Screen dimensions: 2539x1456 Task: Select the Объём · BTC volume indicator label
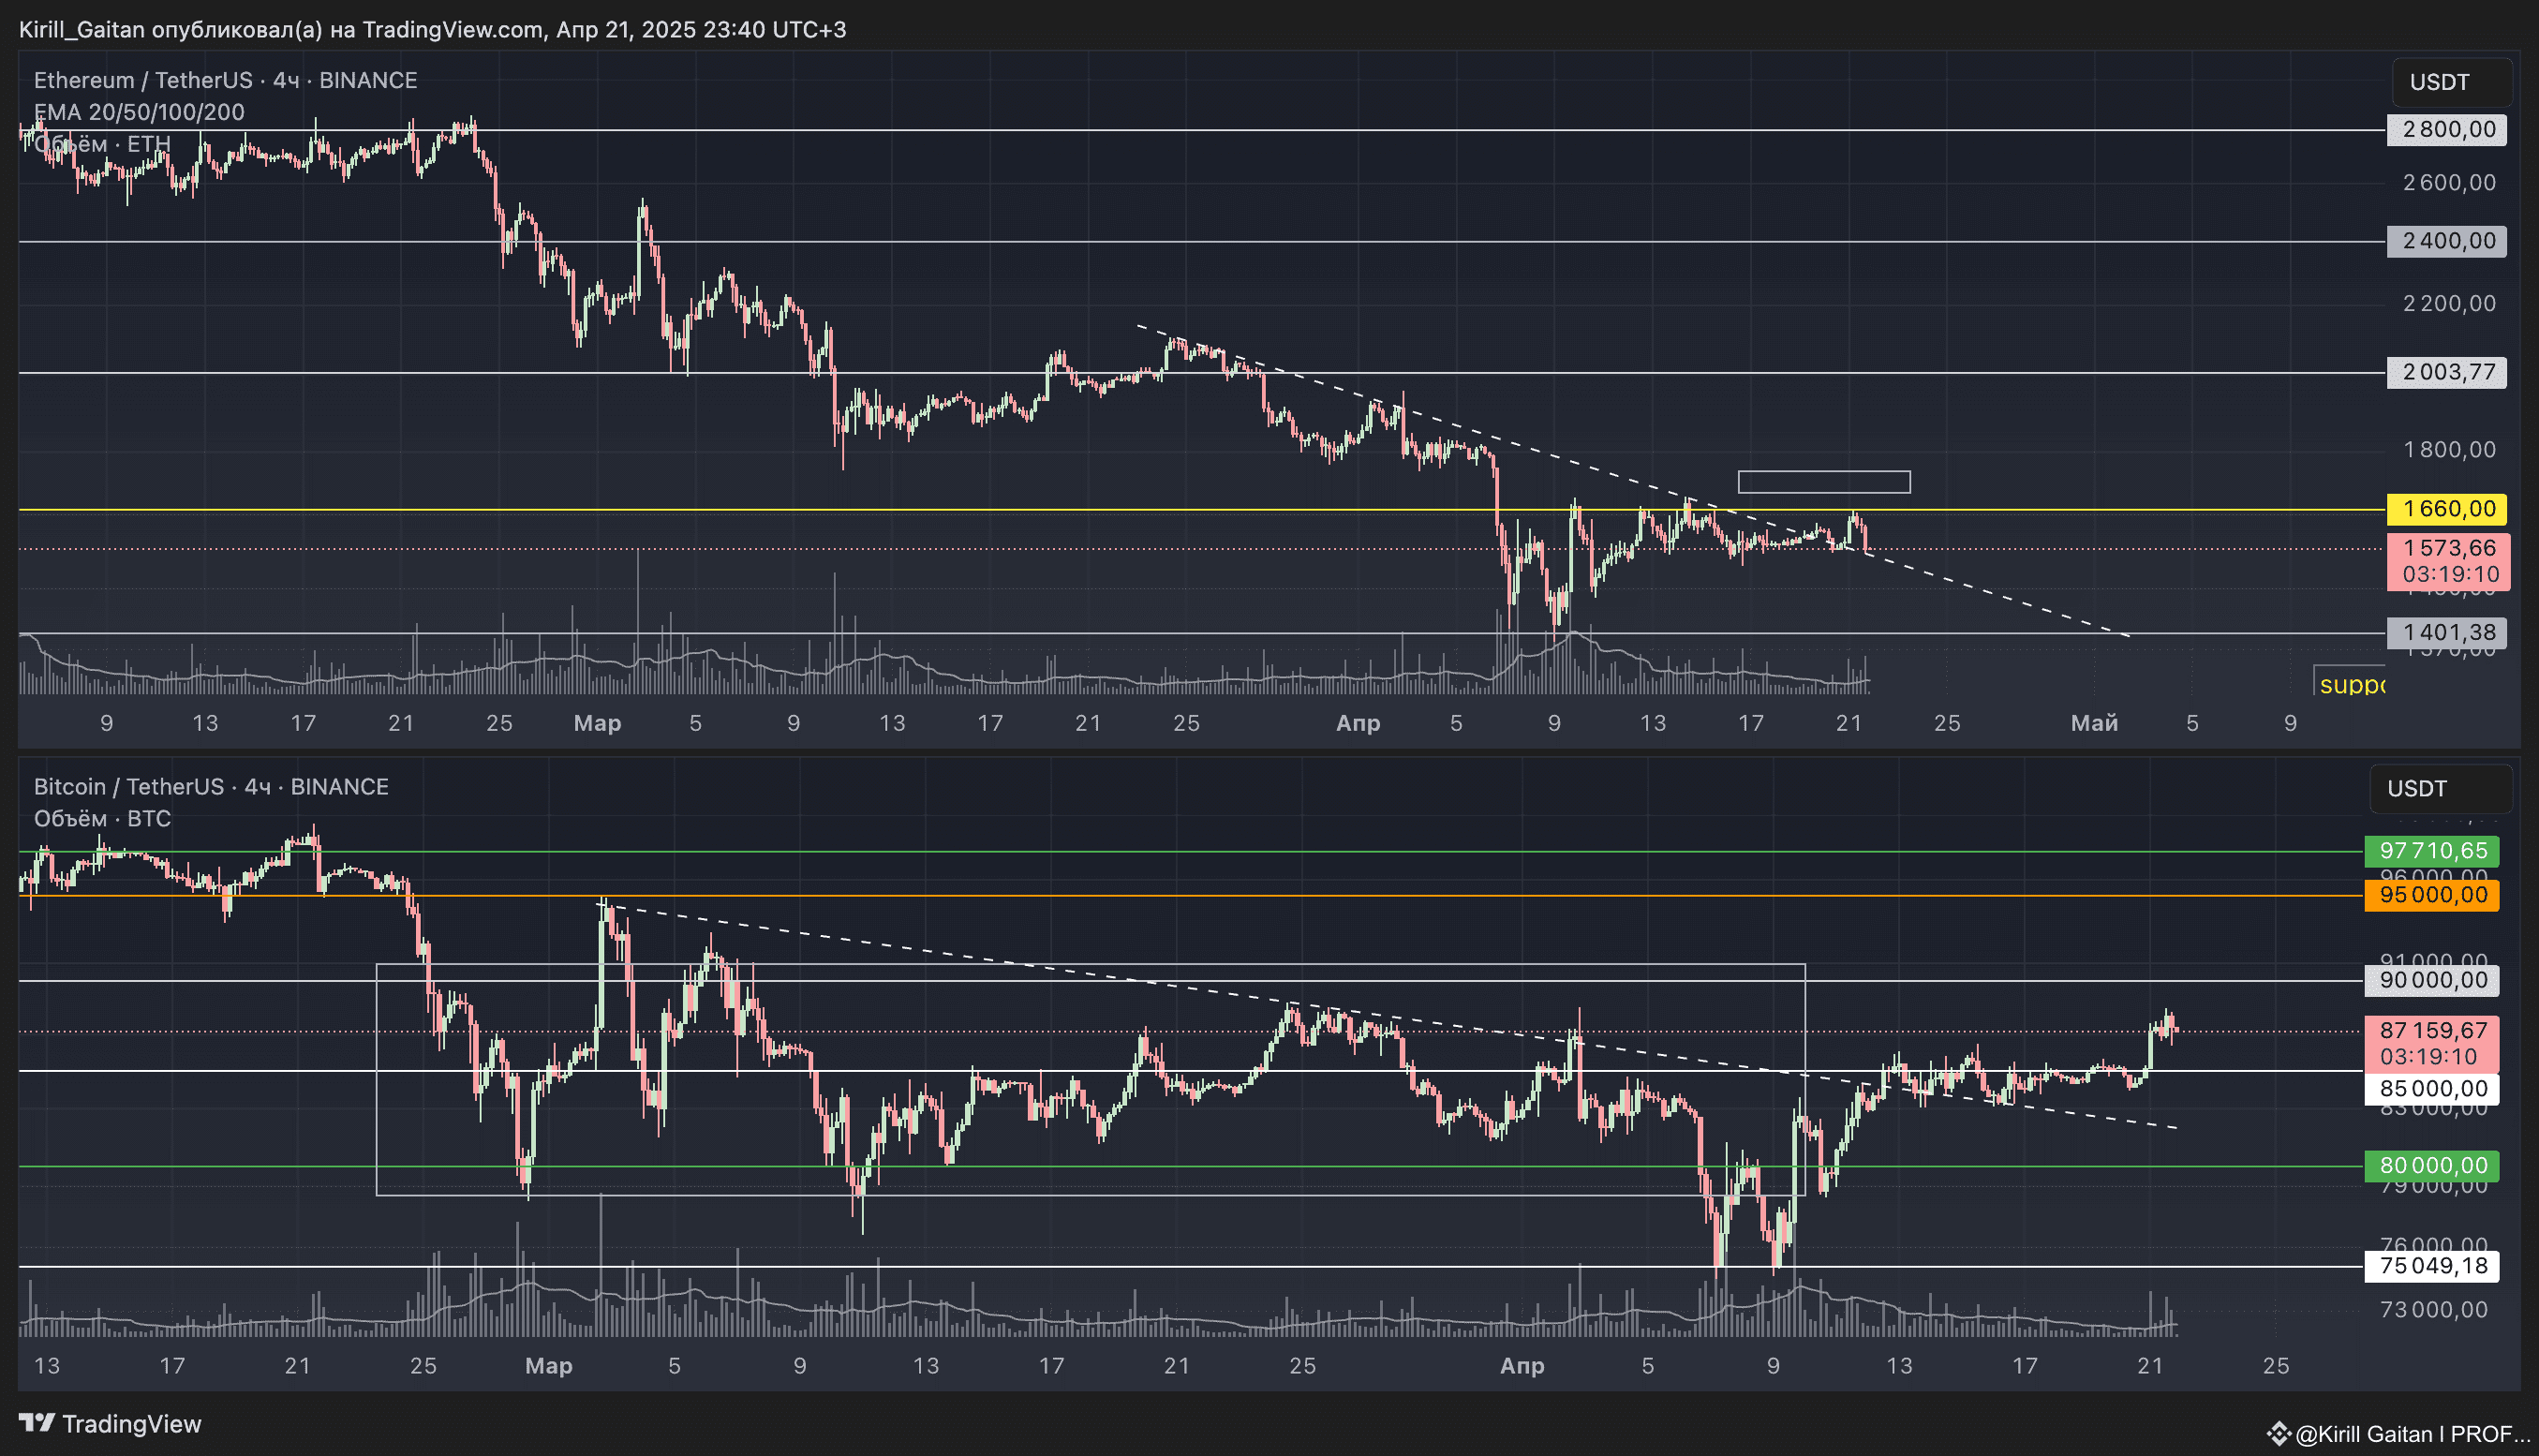pos(102,819)
